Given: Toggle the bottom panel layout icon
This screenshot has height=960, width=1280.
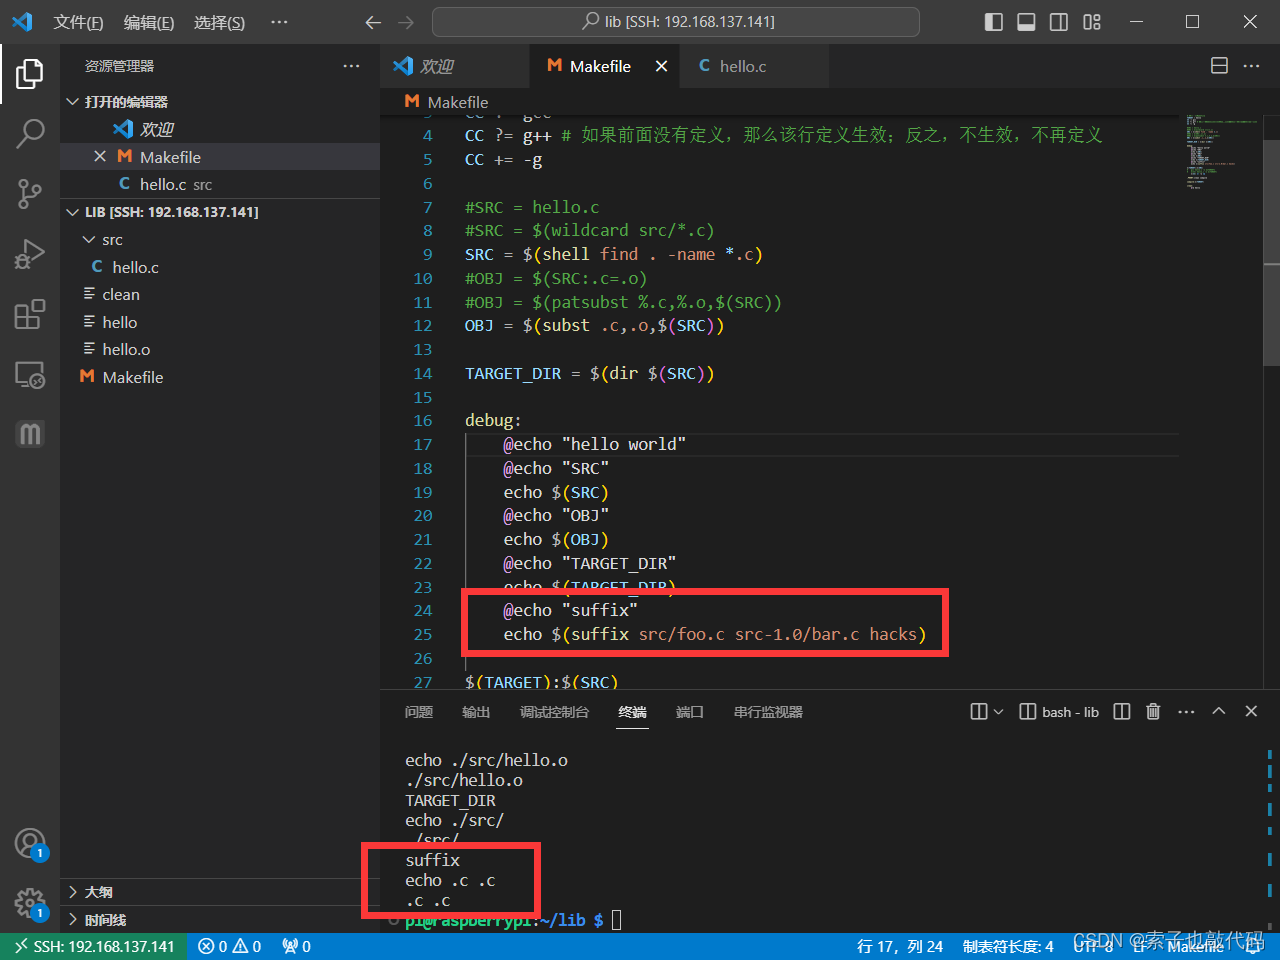Looking at the screenshot, I should pyautogui.click(x=1026, y=22).
